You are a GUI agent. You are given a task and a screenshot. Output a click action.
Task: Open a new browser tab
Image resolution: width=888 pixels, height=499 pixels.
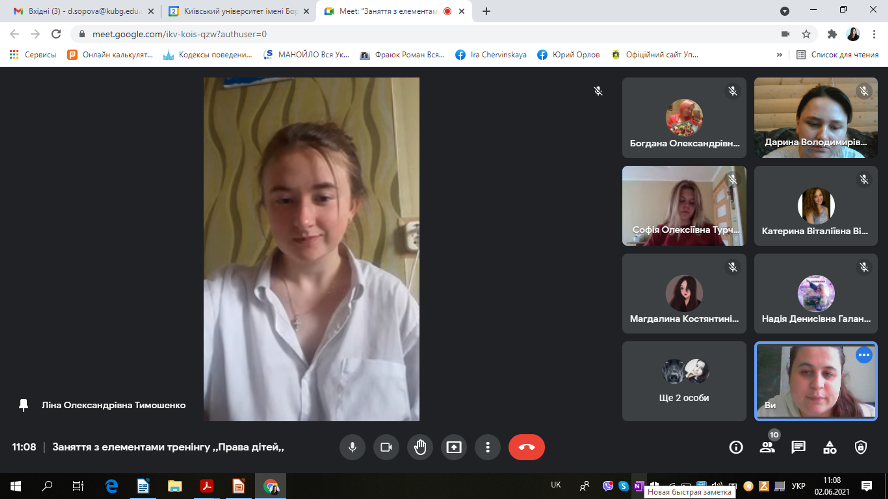[486, 11]
